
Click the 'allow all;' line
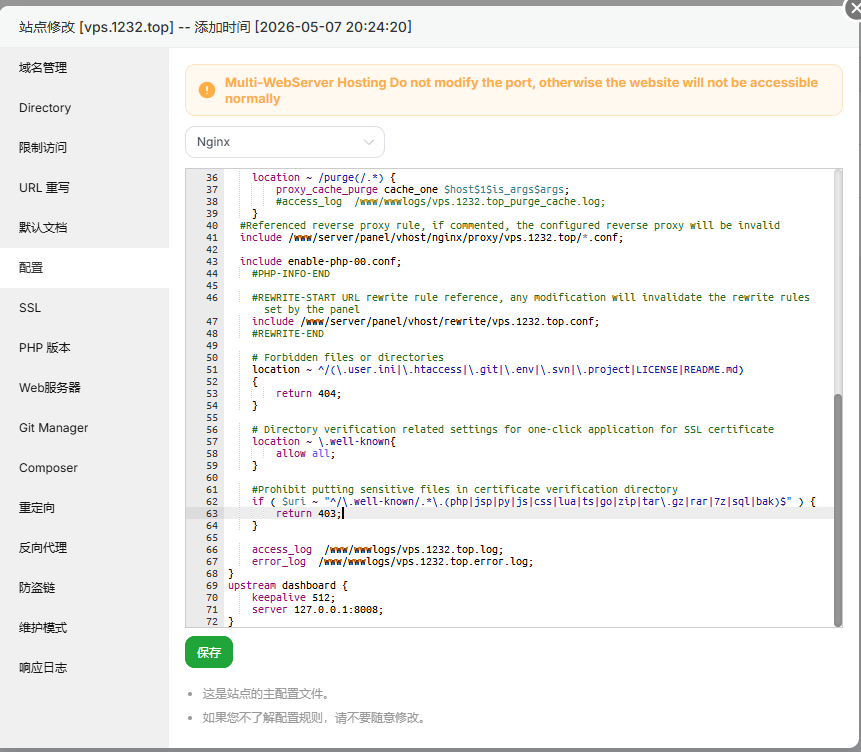tap(305, 454)
